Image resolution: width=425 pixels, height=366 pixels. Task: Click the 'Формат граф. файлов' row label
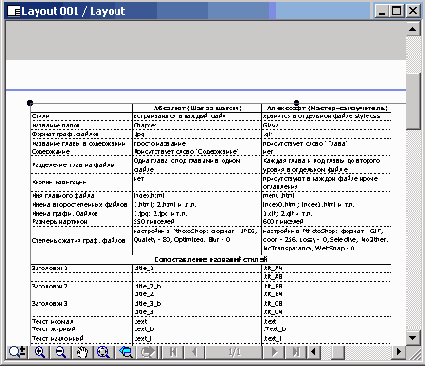pos(65,134)
